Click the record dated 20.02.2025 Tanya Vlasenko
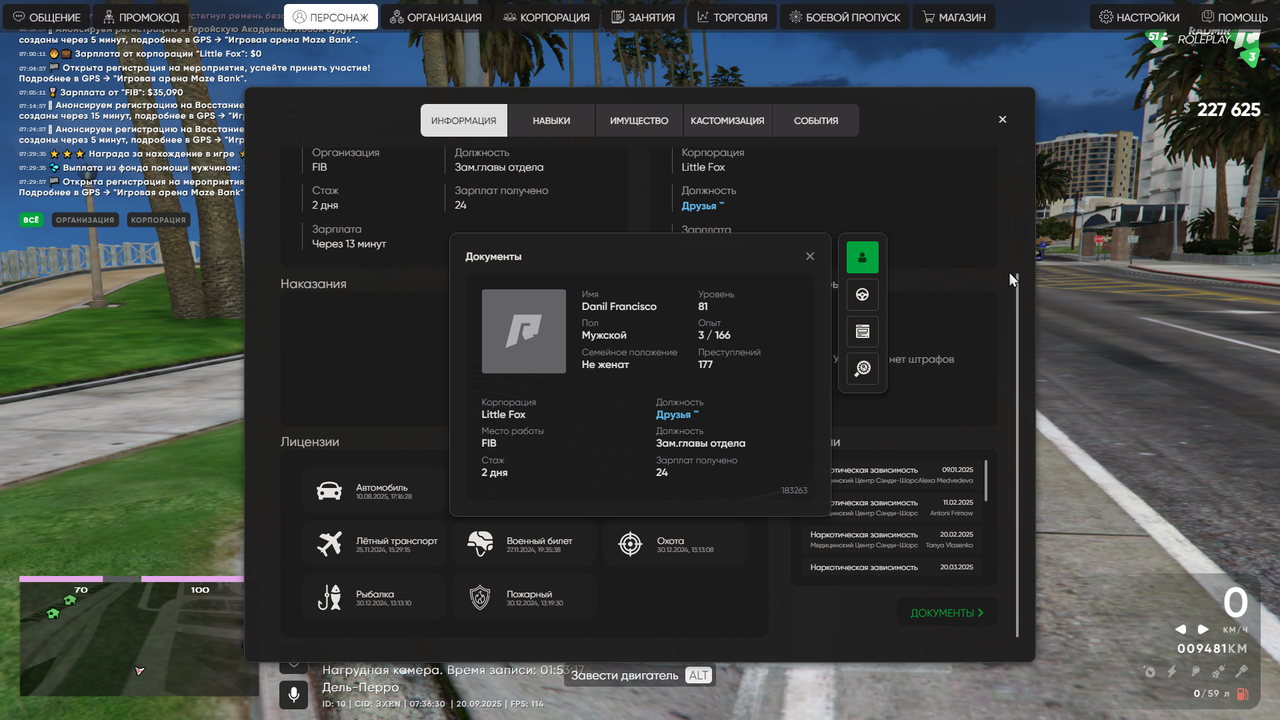1280x720 pixels. click(891, 540)
